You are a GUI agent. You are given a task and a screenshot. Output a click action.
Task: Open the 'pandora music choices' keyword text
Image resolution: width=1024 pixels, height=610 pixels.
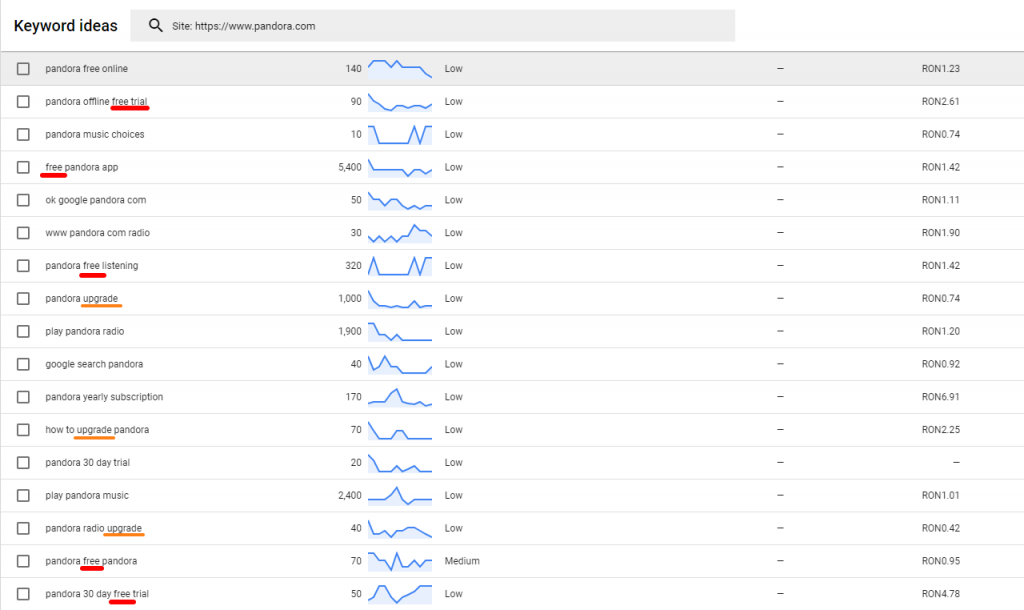(x=94, y=135)
